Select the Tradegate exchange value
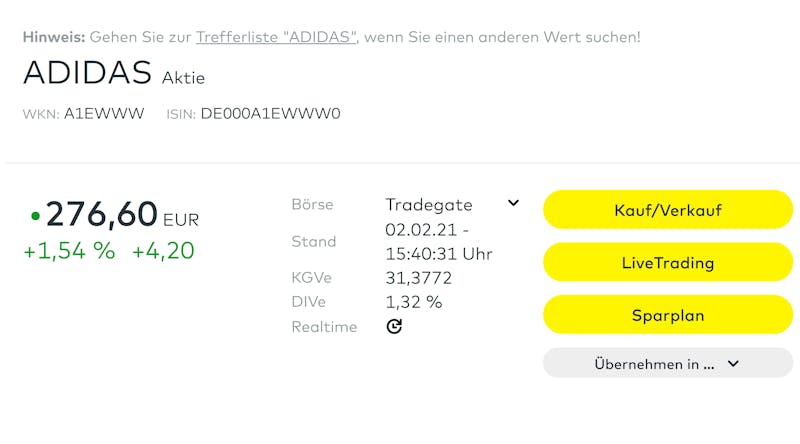The width and height of the screenshot is (800, 444). point(429,204)
